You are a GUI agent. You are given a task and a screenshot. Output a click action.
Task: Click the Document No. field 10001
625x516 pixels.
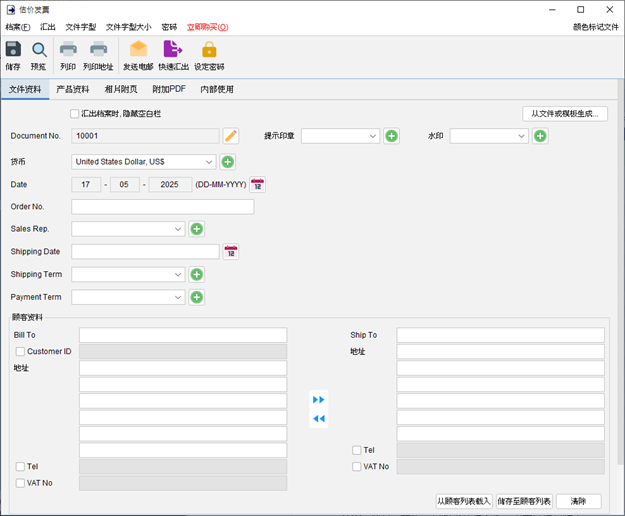pos(145,136)
